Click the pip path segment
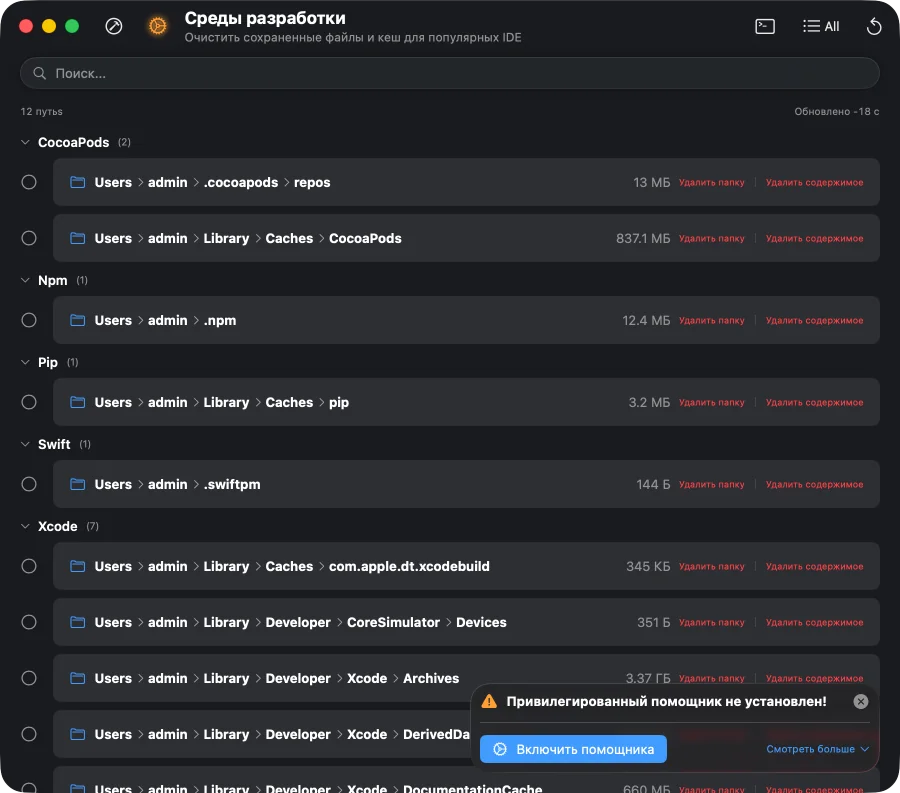Screen dimensions: 900x793 point(339,403)
